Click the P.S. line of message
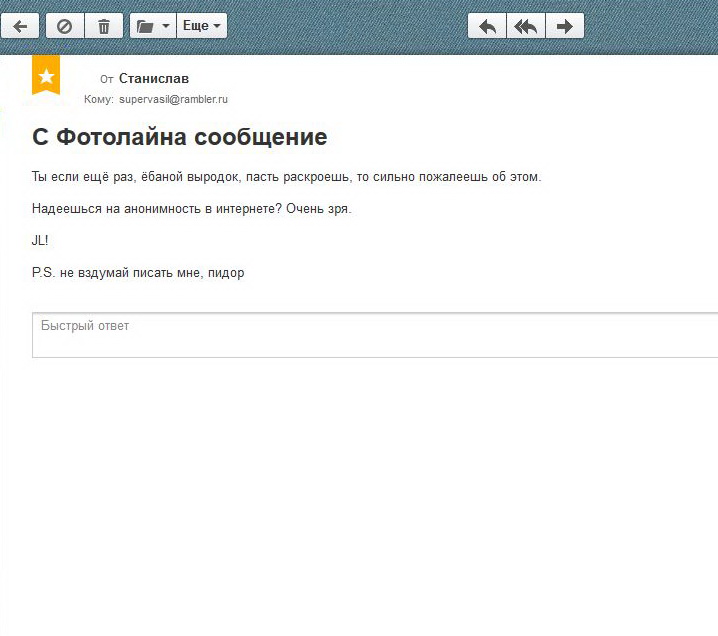Viewport: 718px width, 636px height. click(x=138, y=273)
